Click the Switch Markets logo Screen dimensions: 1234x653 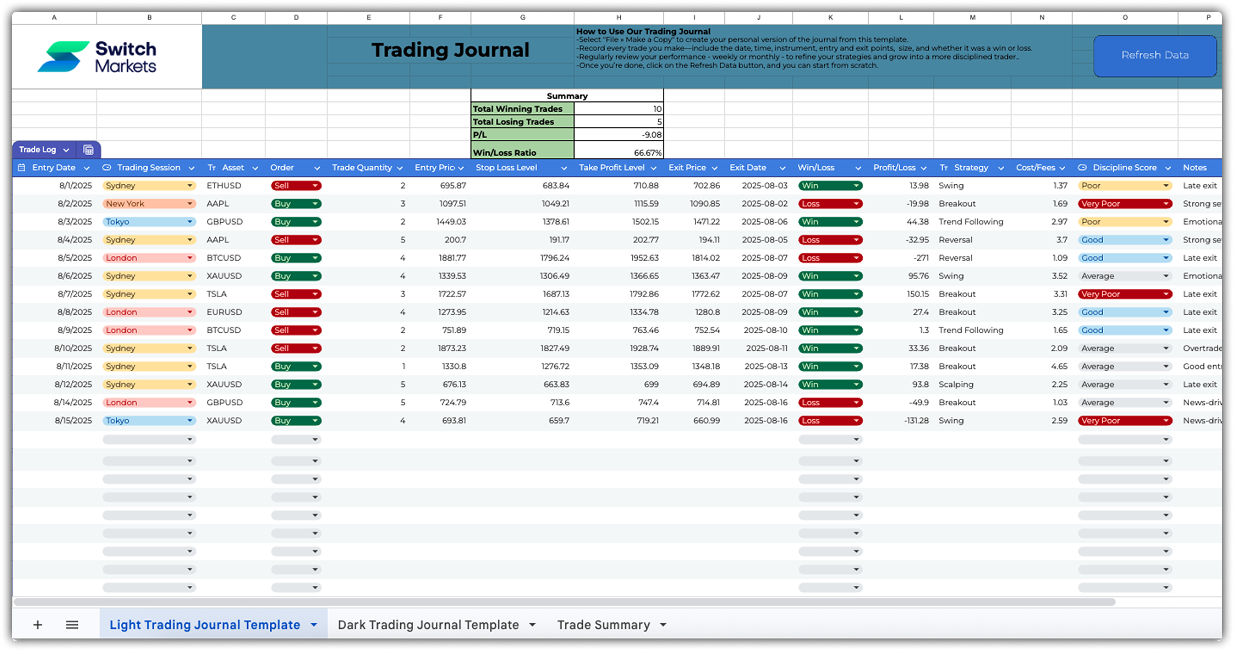97,57
